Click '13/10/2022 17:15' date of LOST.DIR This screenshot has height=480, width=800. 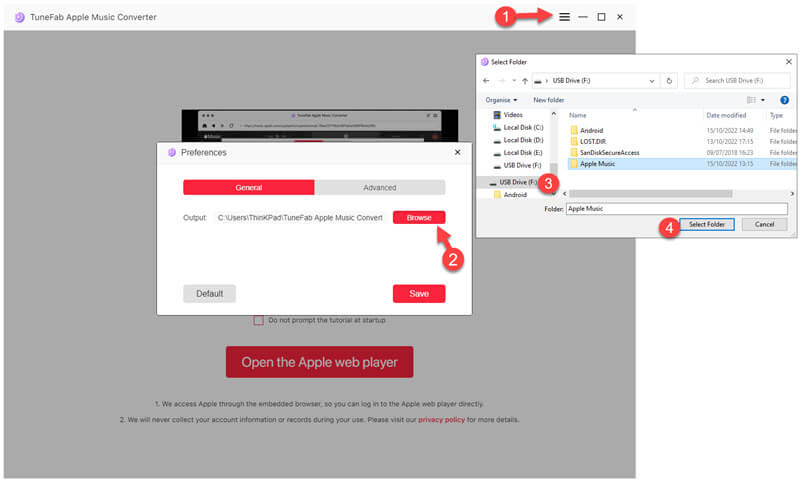(x=730, y=141)
